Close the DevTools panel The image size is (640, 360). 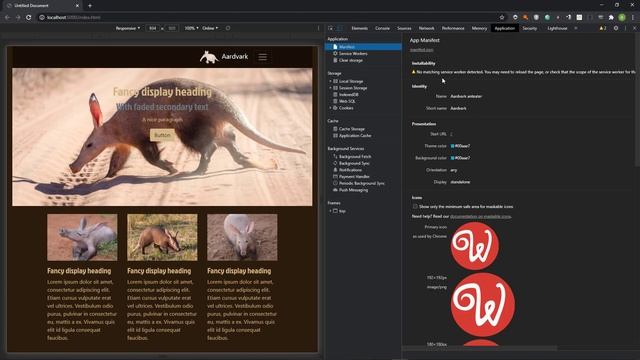[x=635, y=28]
